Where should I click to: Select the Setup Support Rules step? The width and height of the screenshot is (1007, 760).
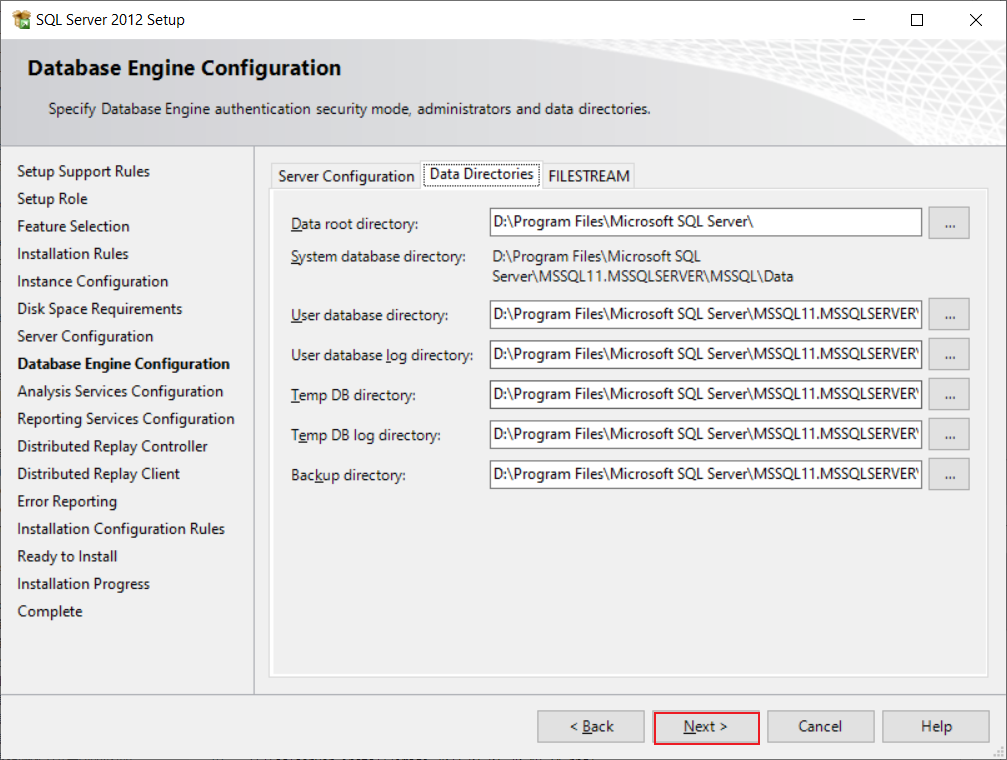pos(83,172)
